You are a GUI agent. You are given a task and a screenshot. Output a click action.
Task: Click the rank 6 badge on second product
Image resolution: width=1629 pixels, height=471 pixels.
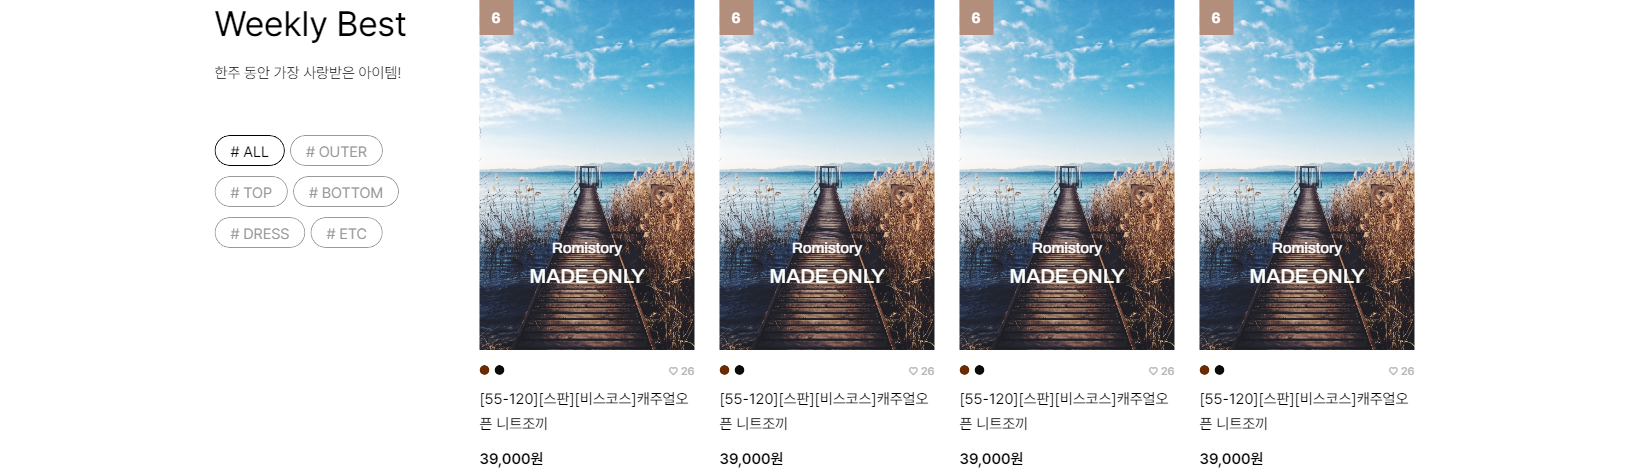[x=736, y=17]
